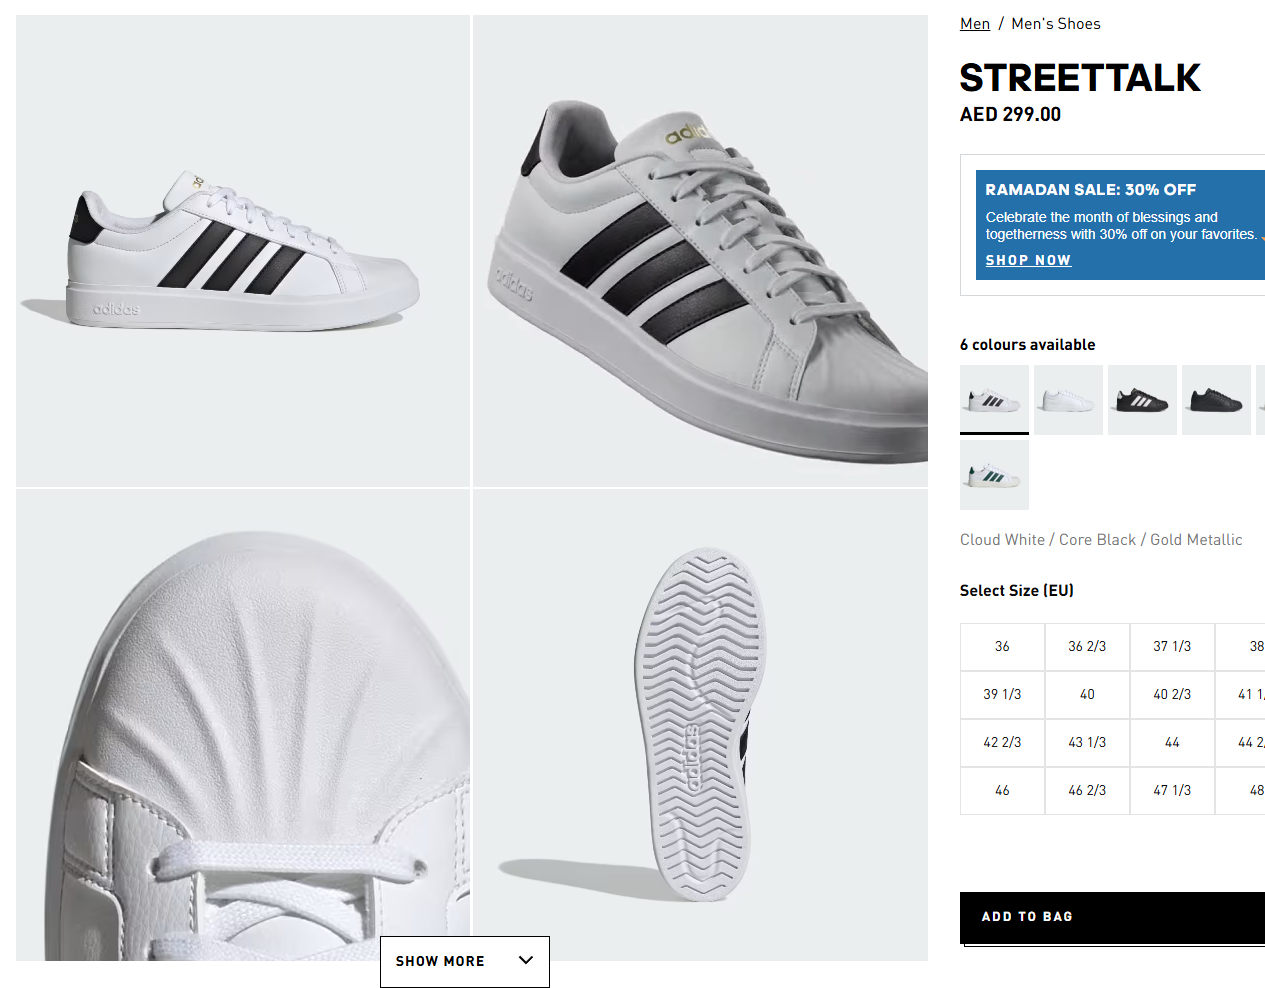The image size is (1265, 988).
Task: Click Shop Now in Ramadan Sale banner
Action: 1028,260
